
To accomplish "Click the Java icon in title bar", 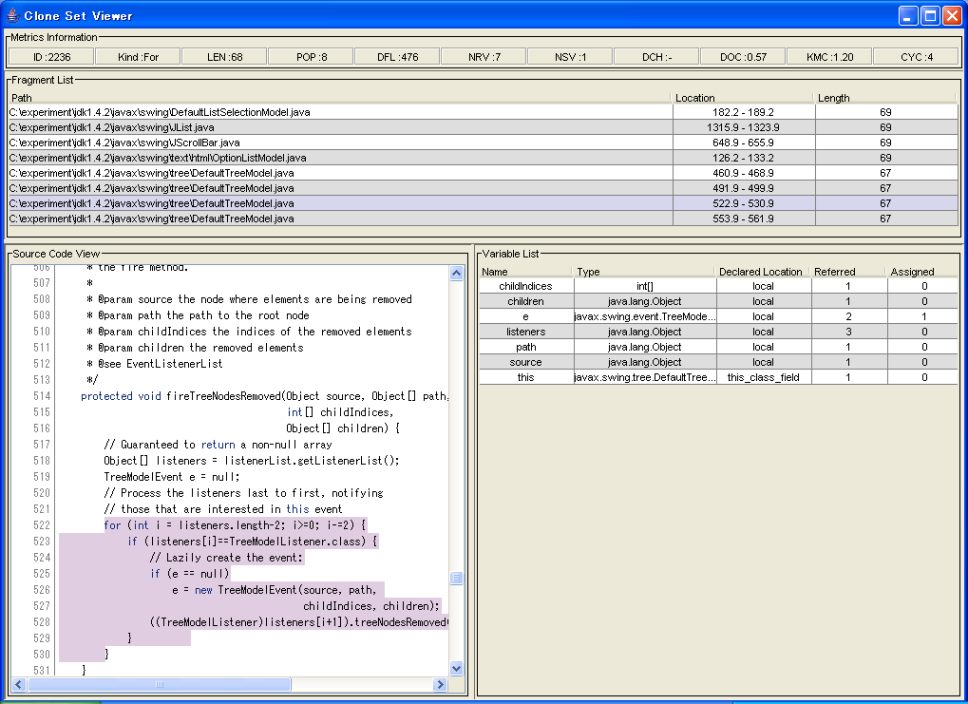I will (x=12, y=15).
